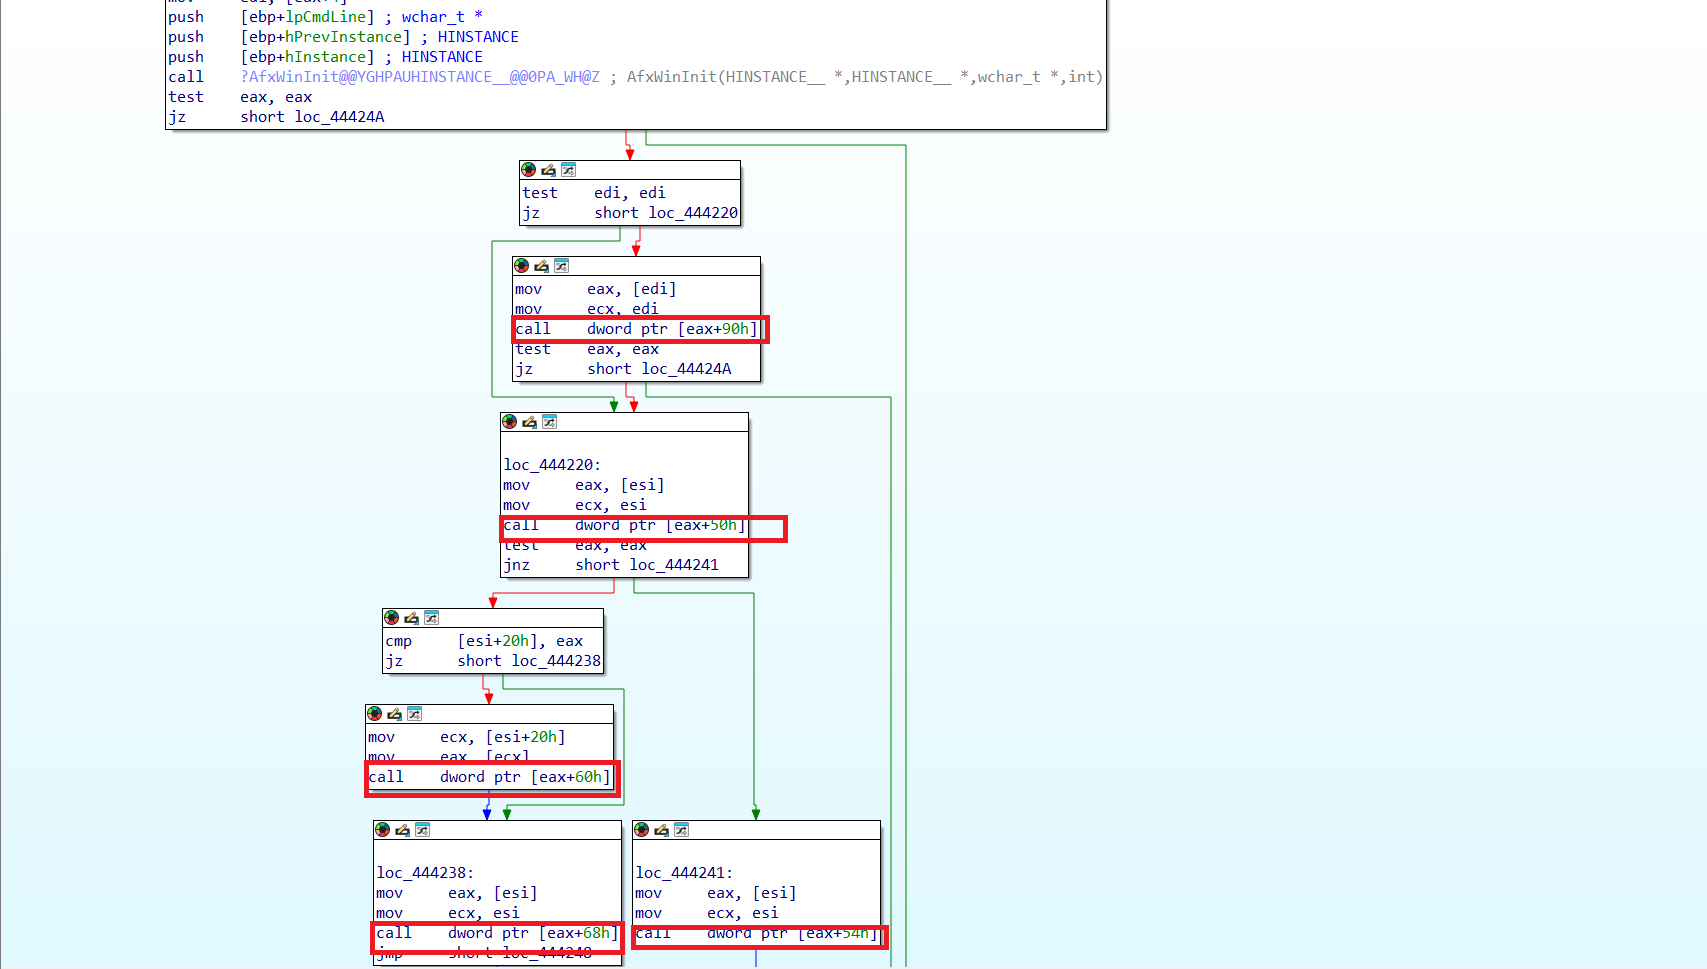Viewport: 1707px width, 969px height.
Task: Click 'test edi, edi' instruction
Action: 594,193
